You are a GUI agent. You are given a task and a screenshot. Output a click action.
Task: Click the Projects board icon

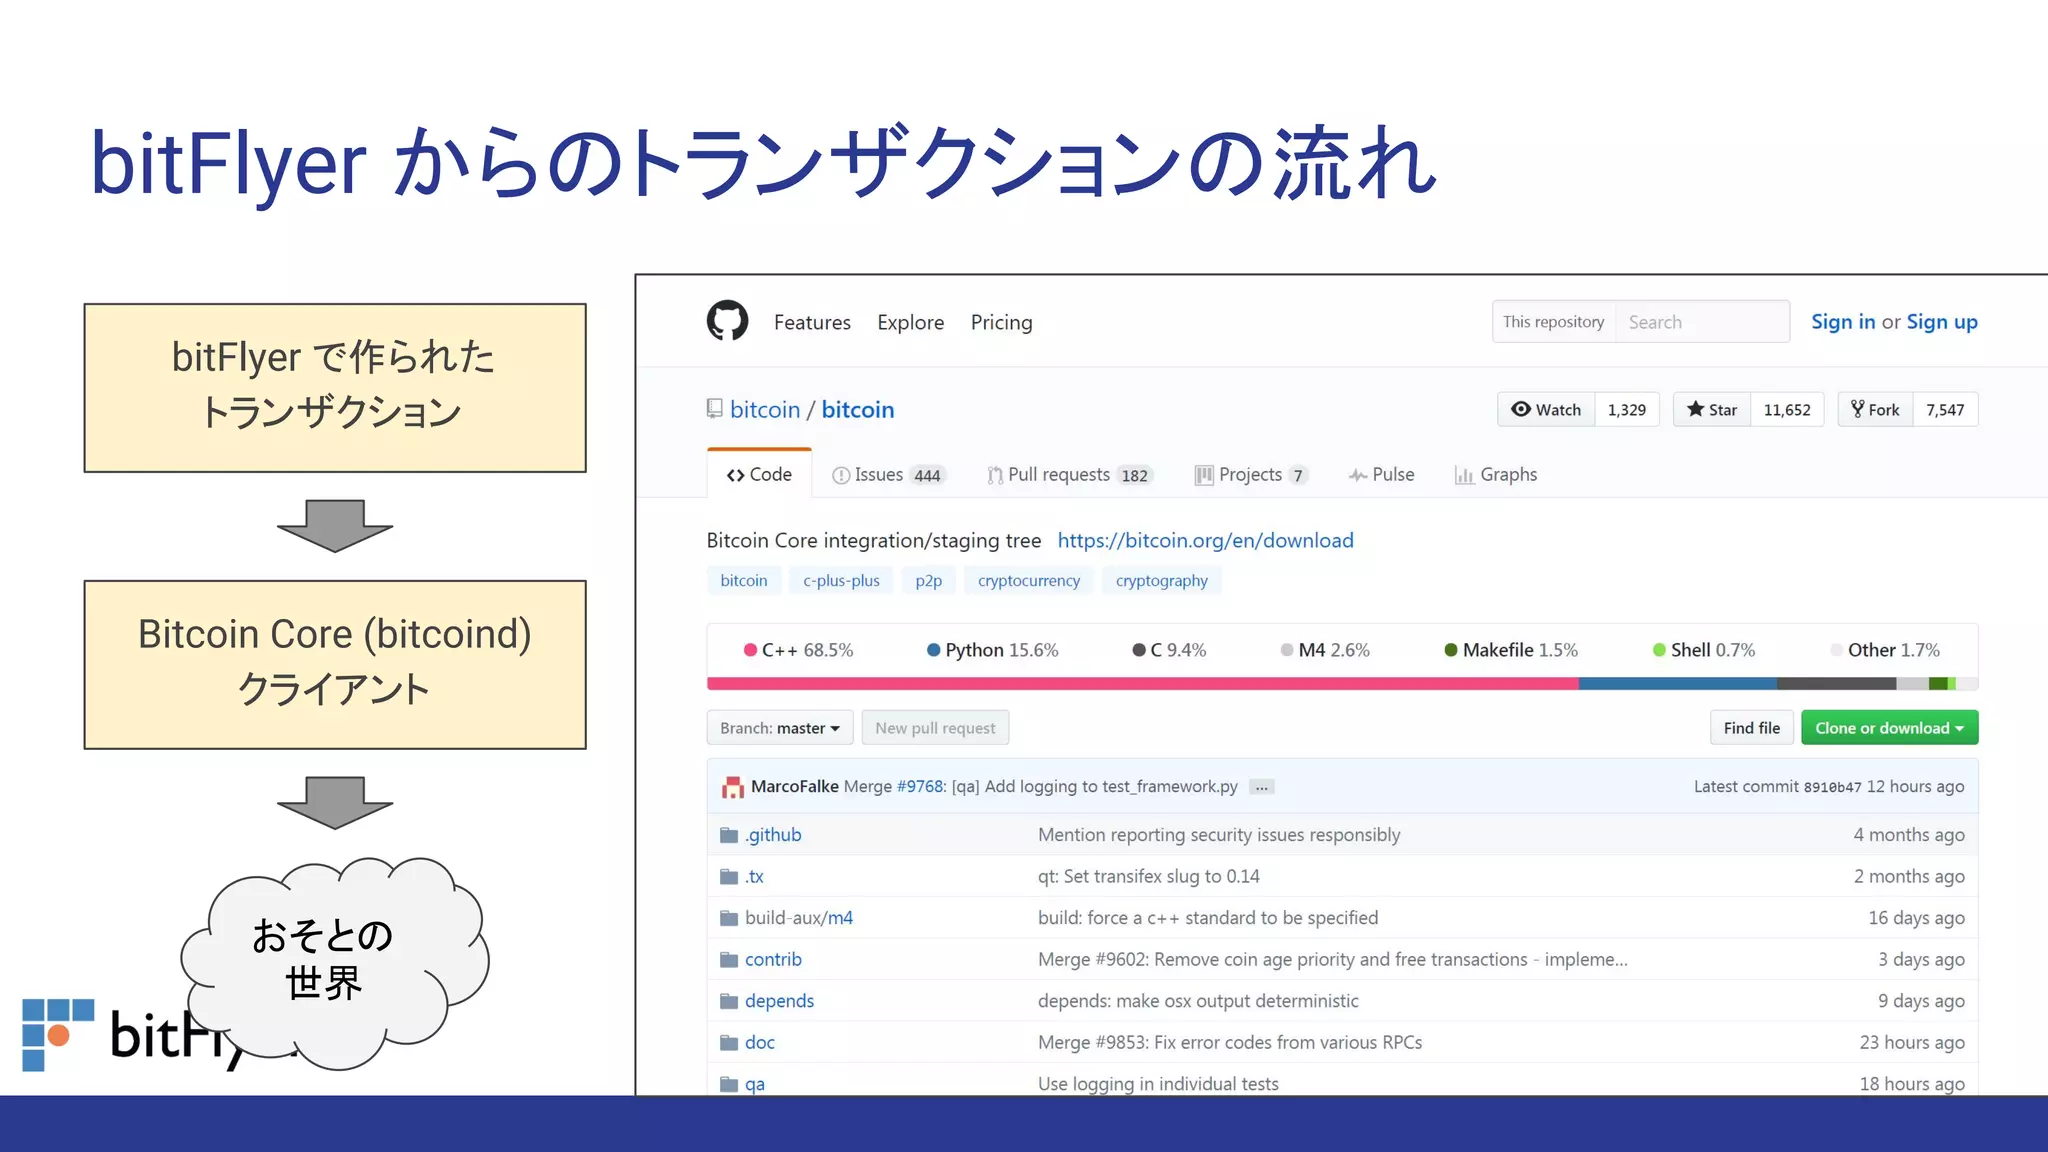coord(1204,475)
